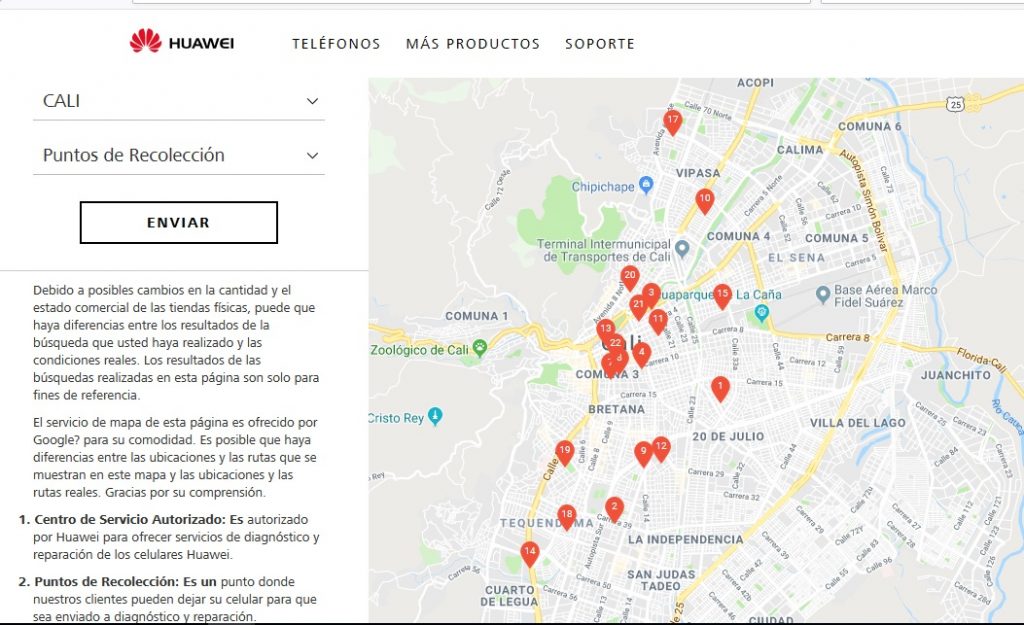Click the TEQUENDAMA map label
1024x625 pixels.
click(x=547, y=523)
